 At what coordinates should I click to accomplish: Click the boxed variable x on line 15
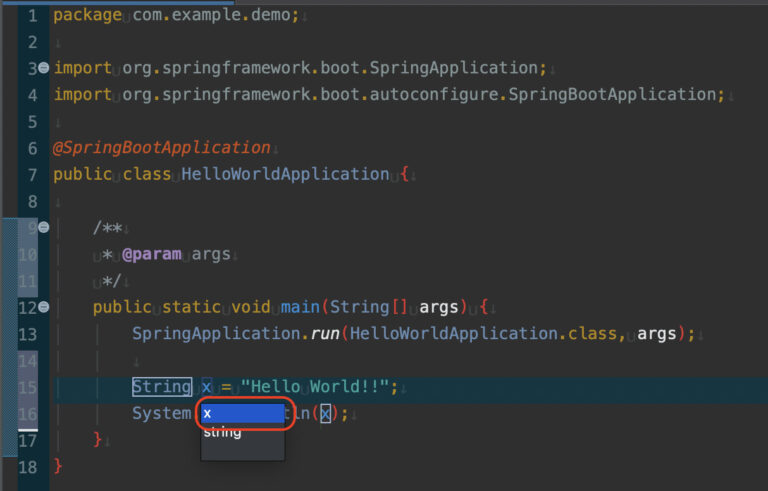[207, 387]
